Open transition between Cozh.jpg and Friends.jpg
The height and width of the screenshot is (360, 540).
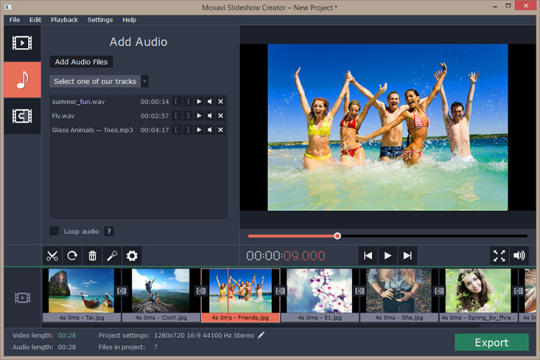click(201, 291)
